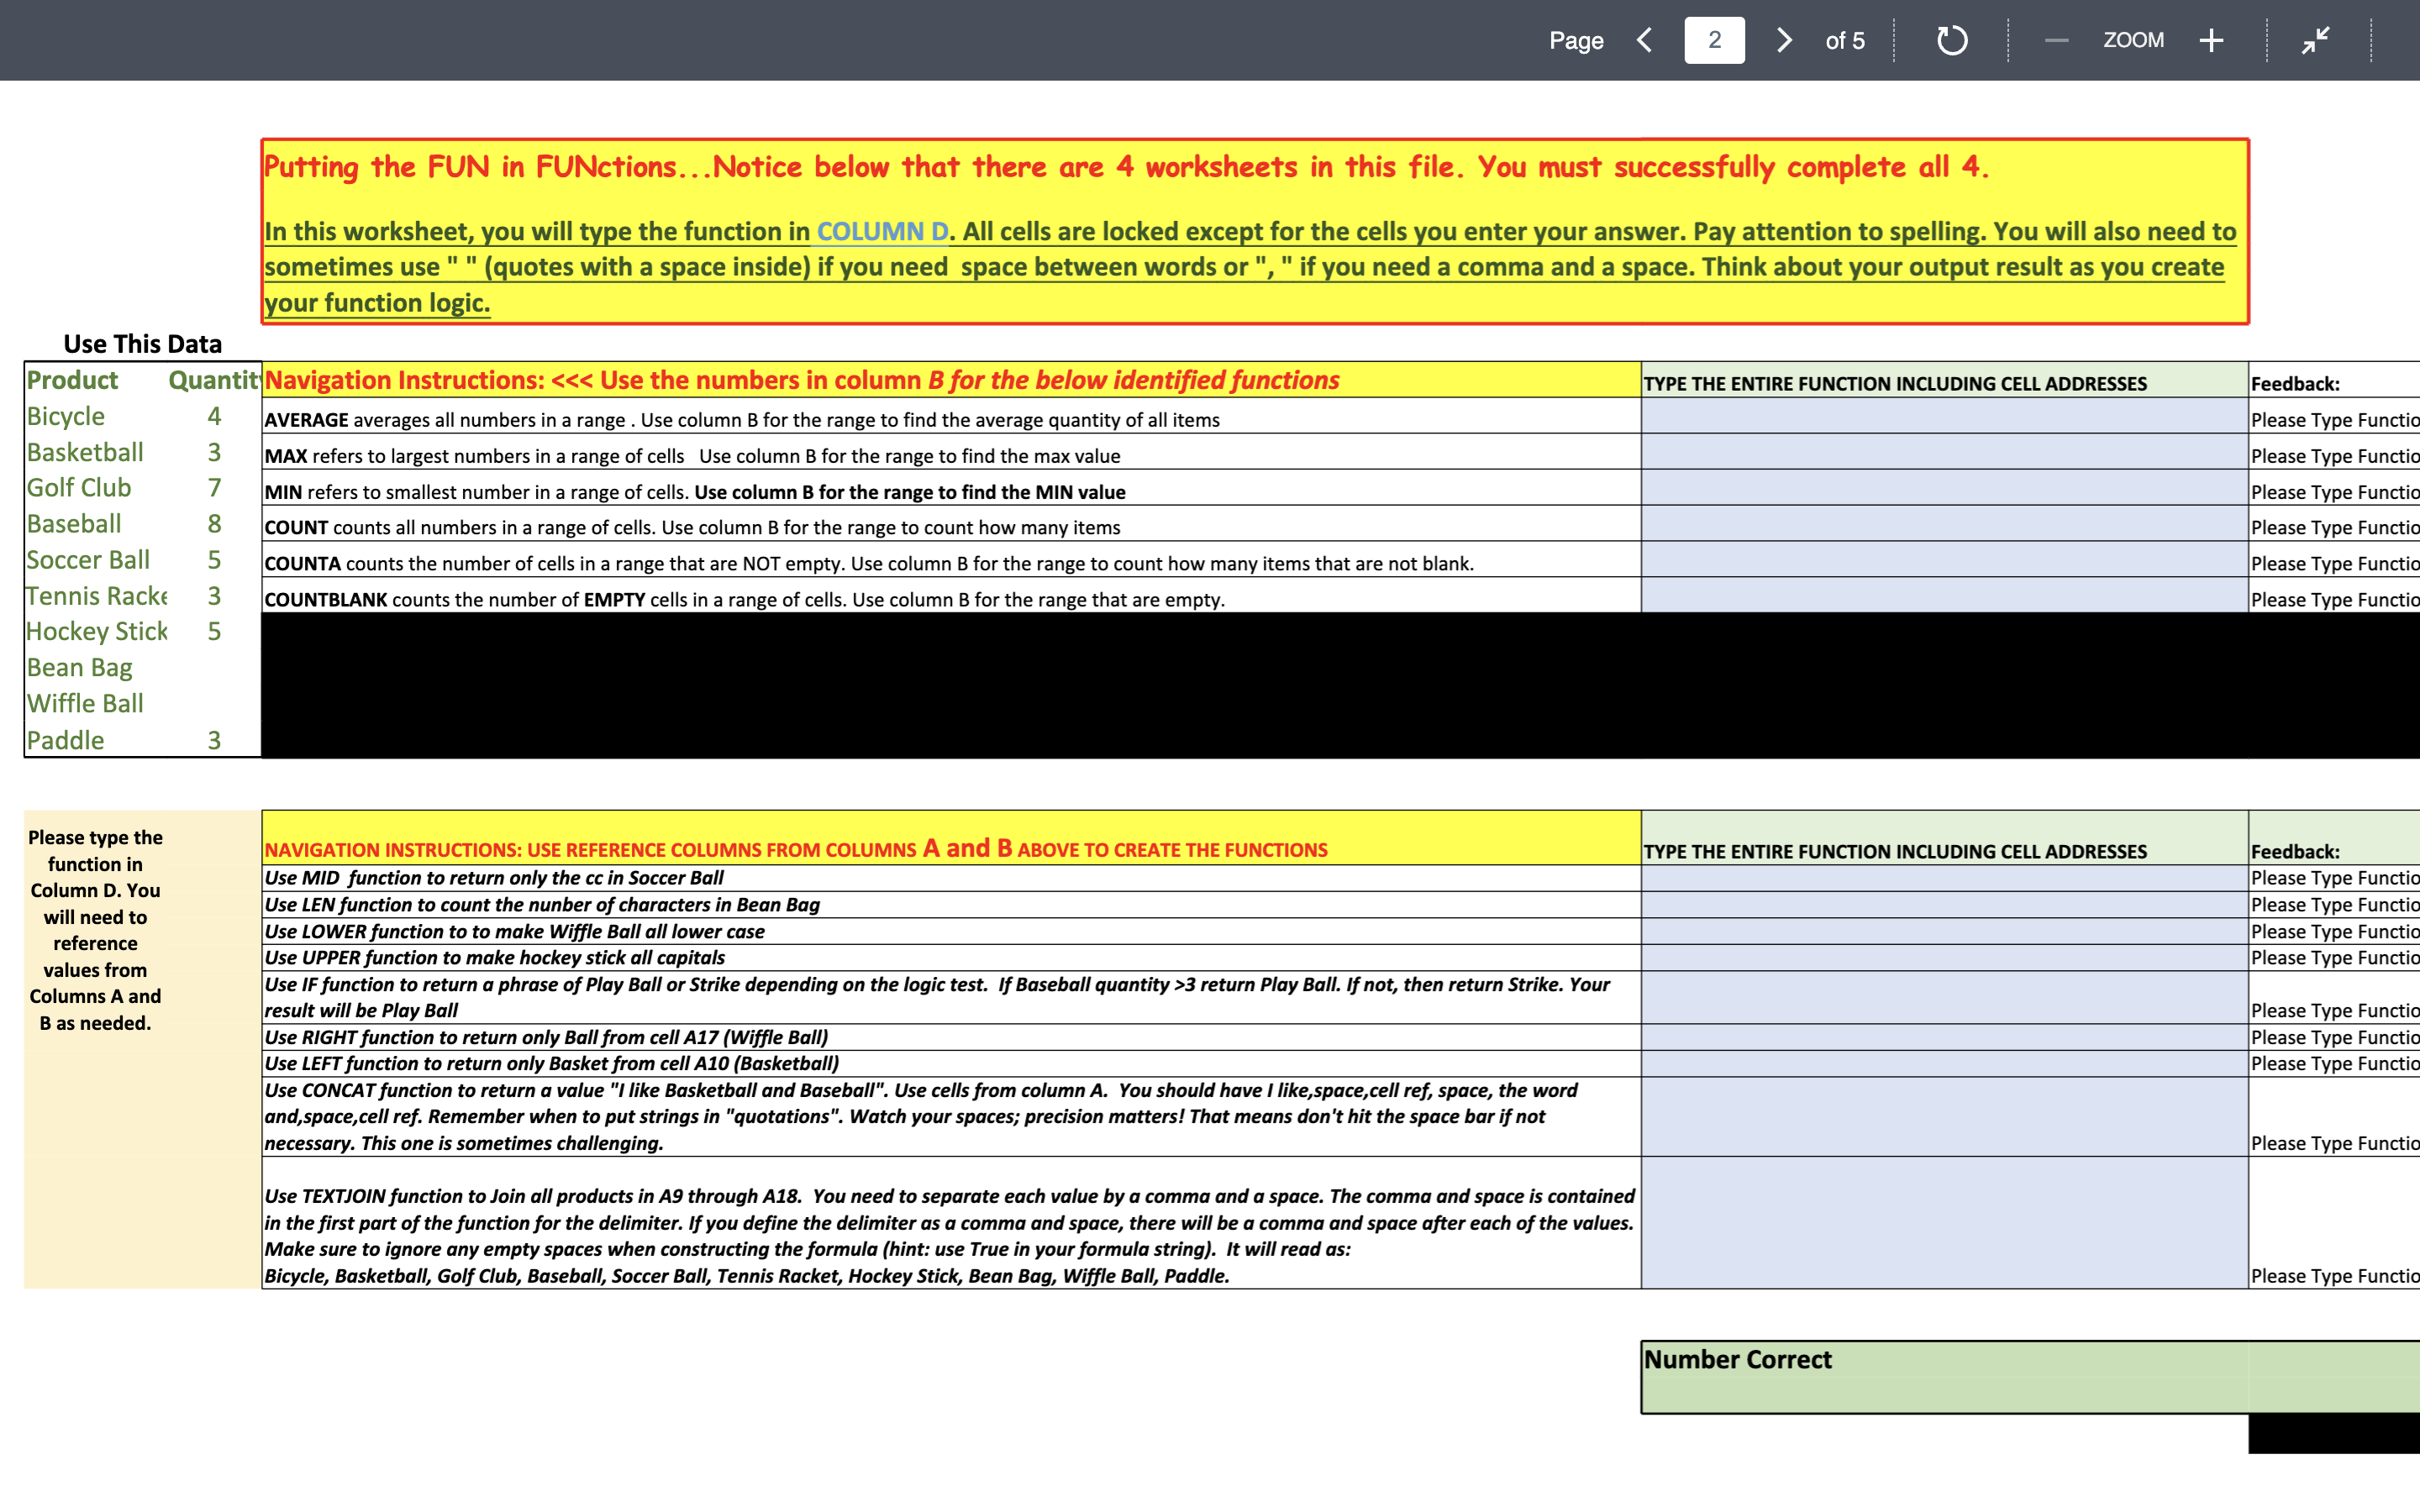Click the Bicycle product cell
Screen dimensions: 2420x1512
point(66,416)
